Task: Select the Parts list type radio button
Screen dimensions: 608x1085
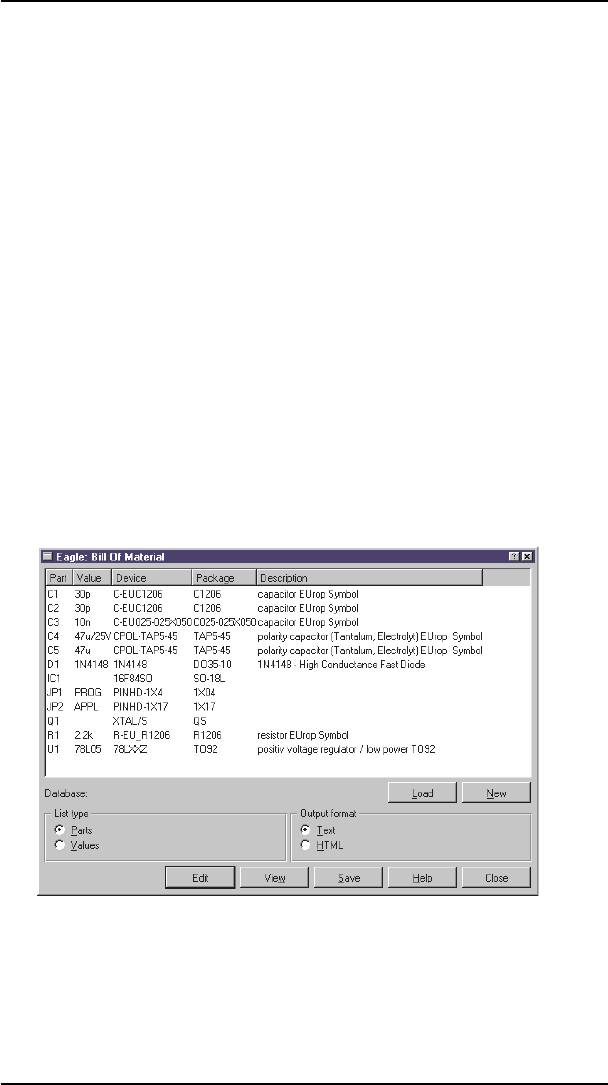Action: [60, 829]
